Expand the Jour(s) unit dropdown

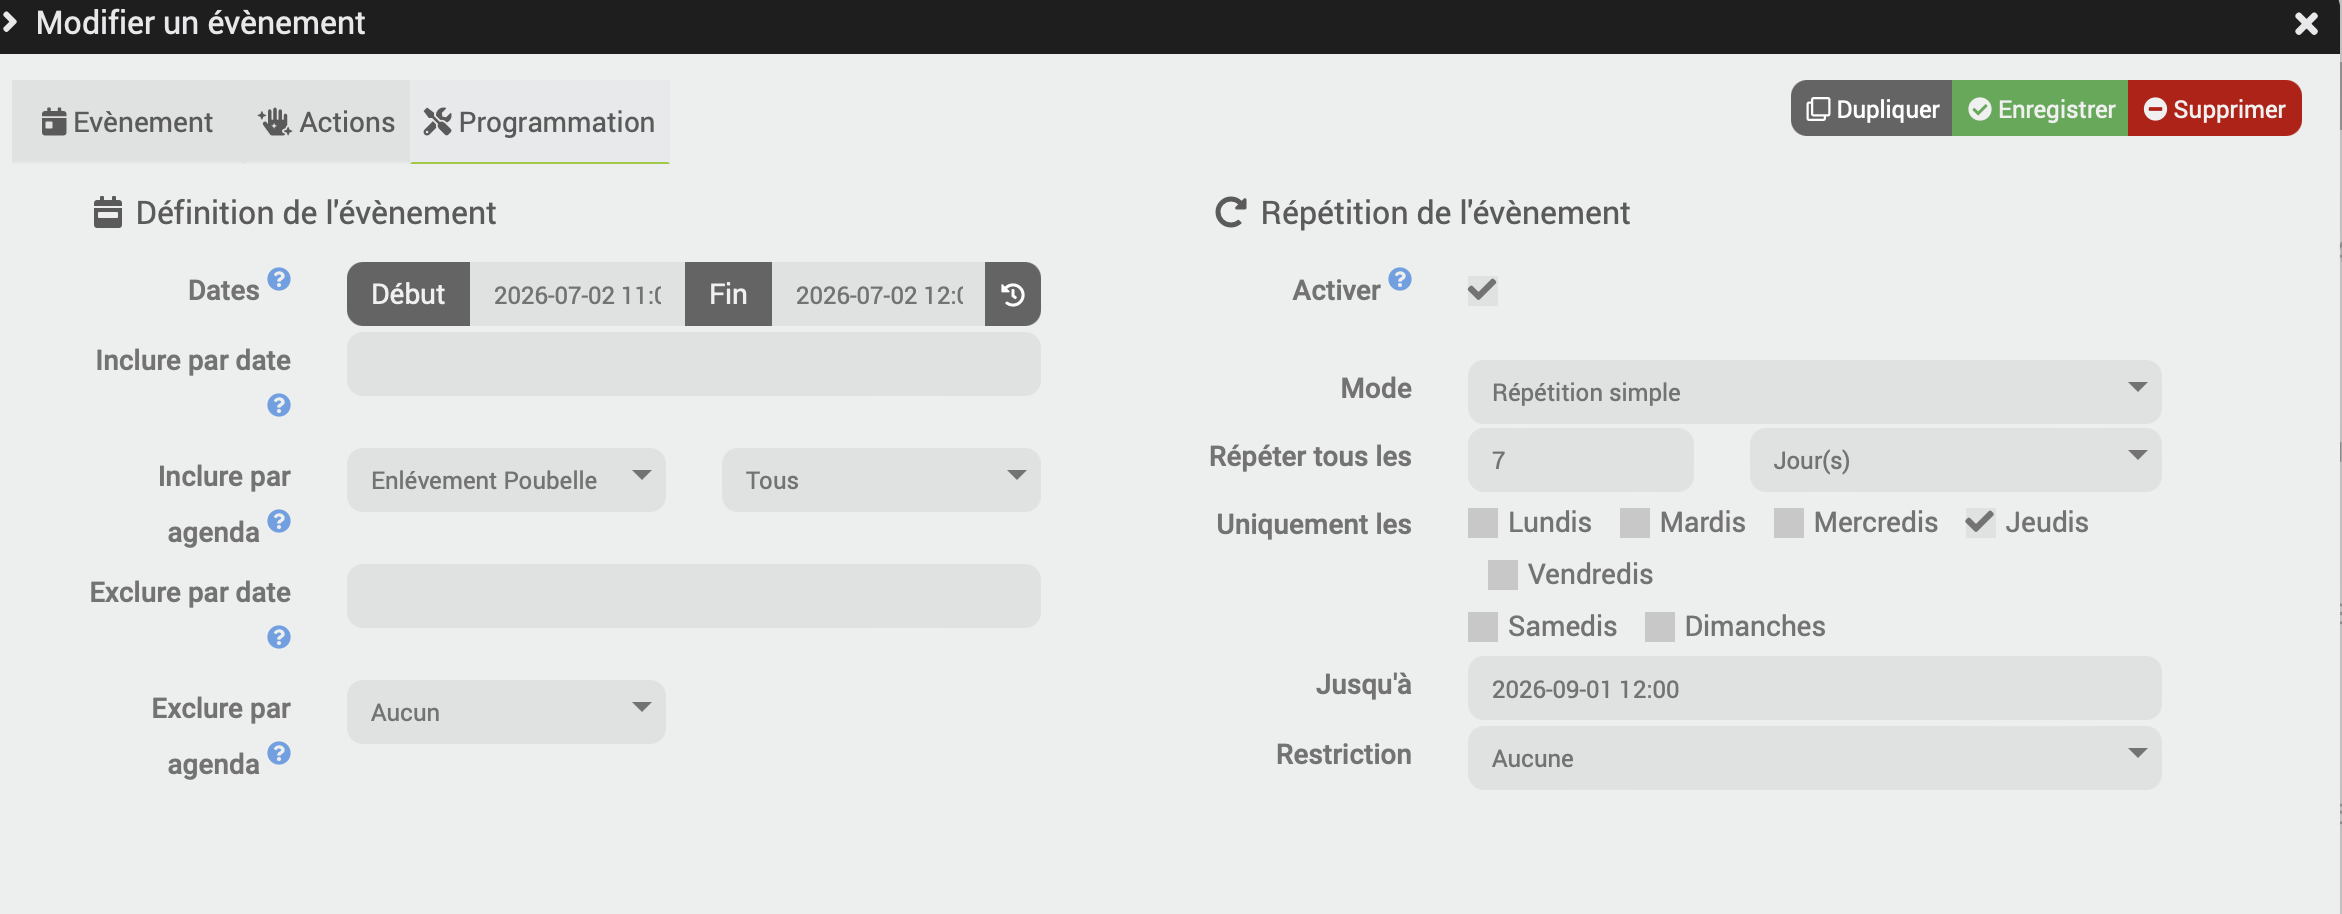(x=1955, y=460)
